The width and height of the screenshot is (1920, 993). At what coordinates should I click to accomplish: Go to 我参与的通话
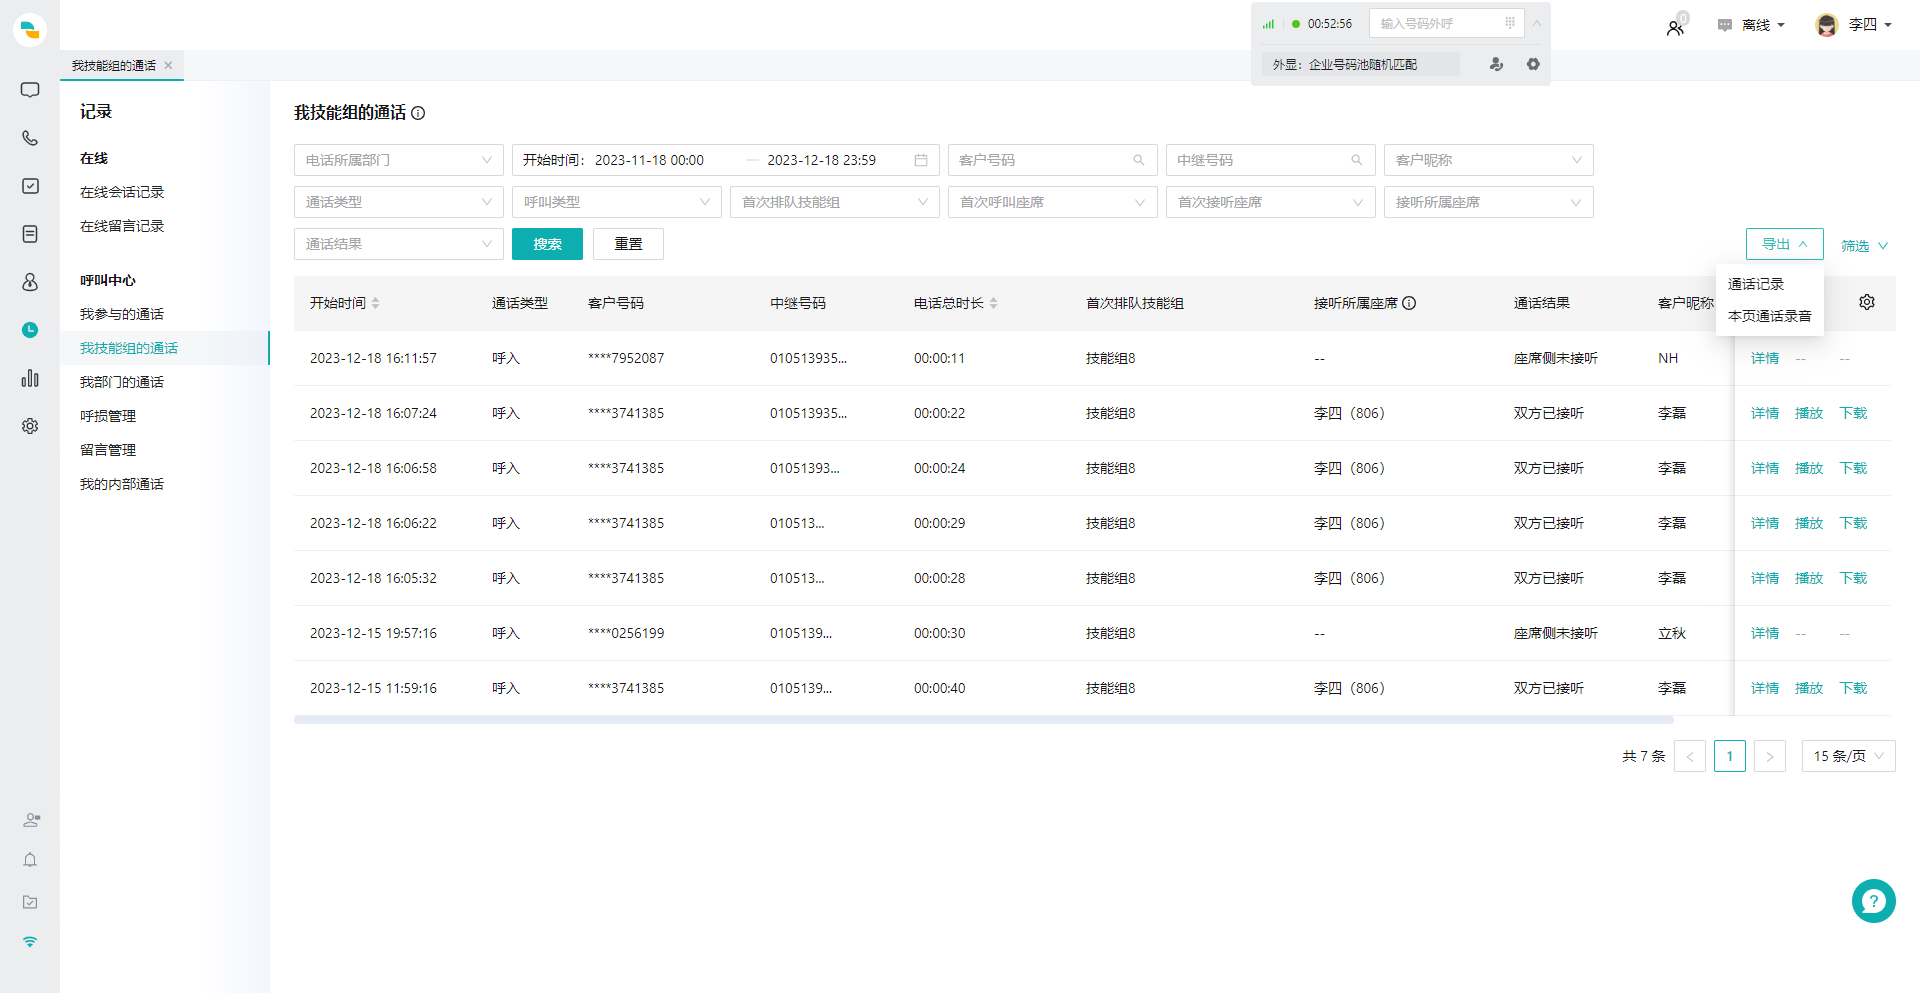(122, 314)
